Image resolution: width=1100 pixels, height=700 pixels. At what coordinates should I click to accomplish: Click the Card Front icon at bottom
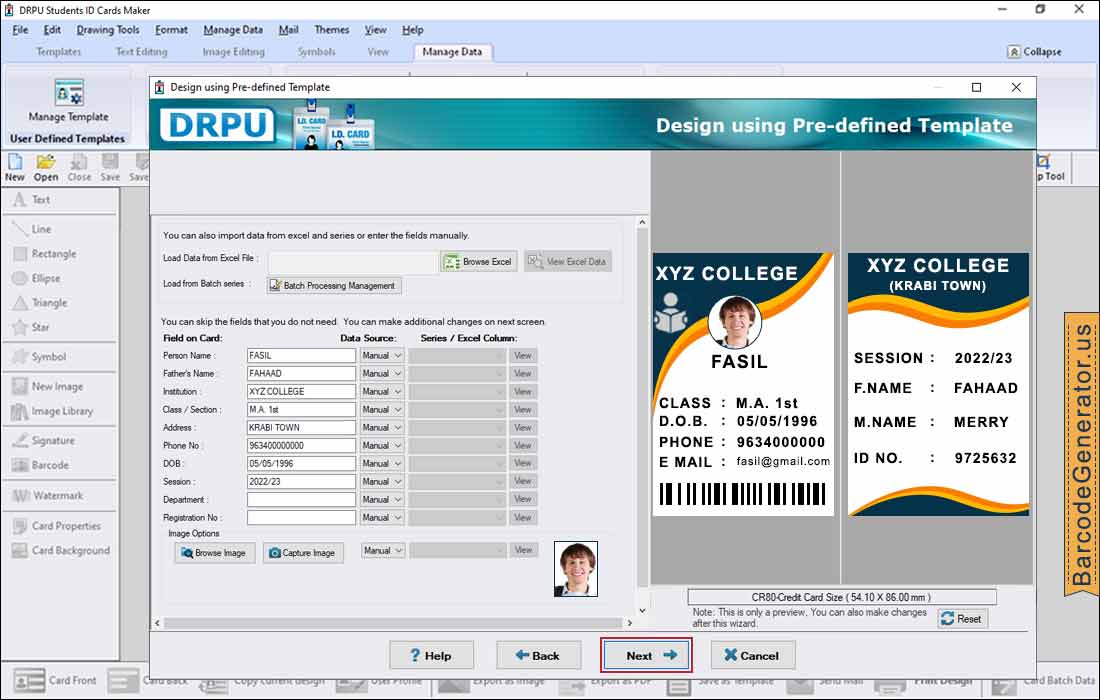tap(29, 680)
